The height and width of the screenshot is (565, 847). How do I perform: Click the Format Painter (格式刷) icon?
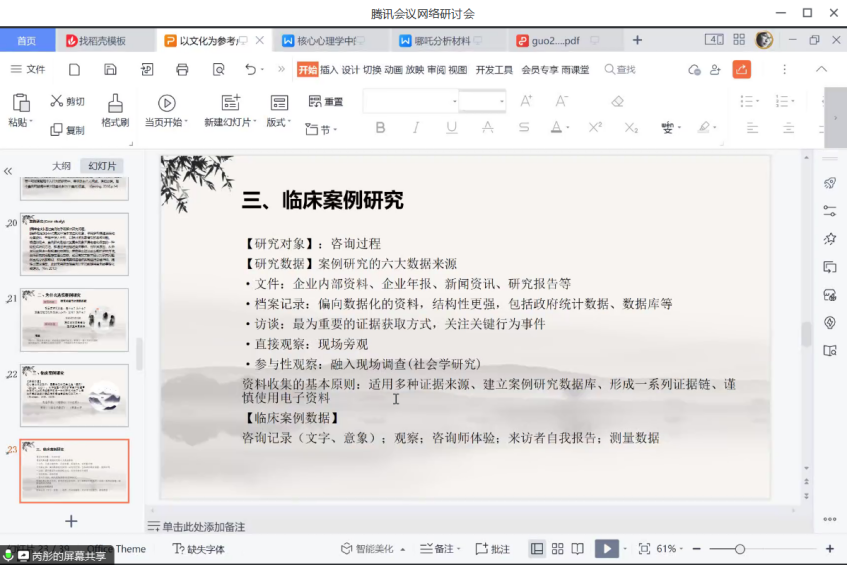click(x=115, y=103)
